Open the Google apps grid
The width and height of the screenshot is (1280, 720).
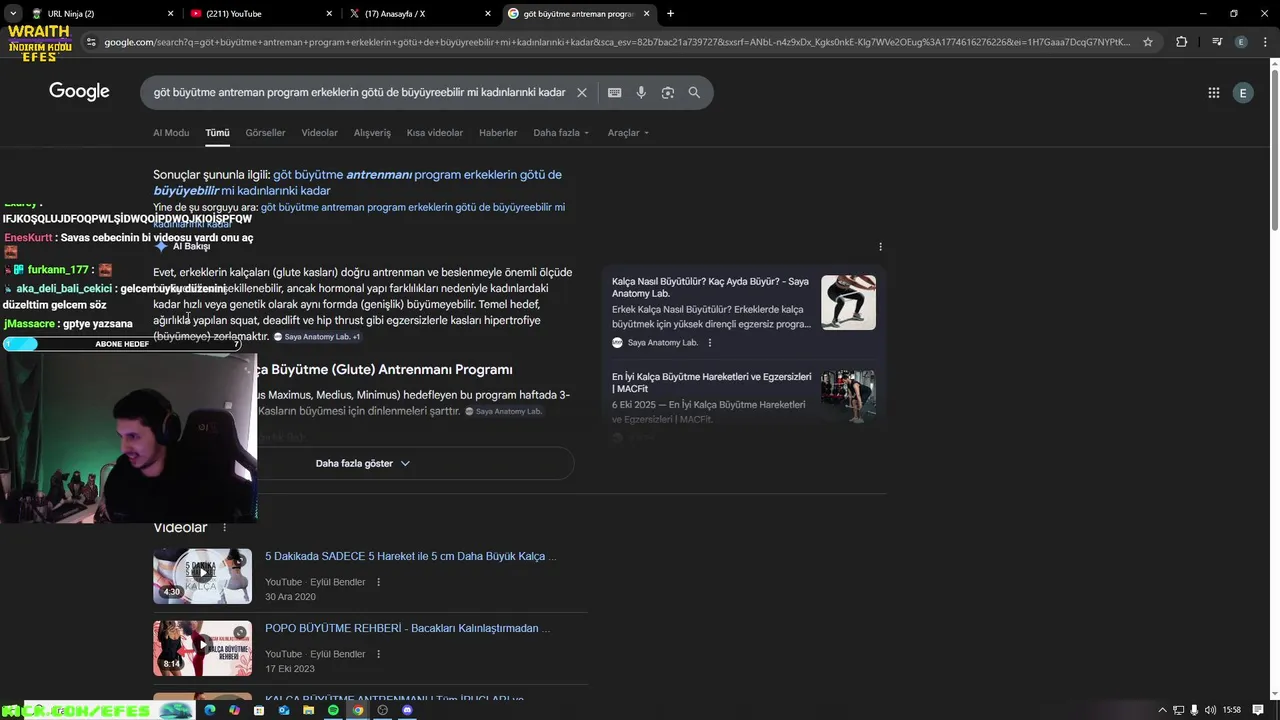point(1214,93)
